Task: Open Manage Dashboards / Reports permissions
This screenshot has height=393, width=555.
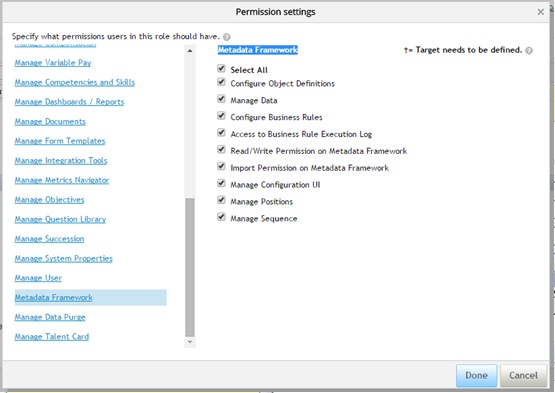Action: [x=69, y=102]
